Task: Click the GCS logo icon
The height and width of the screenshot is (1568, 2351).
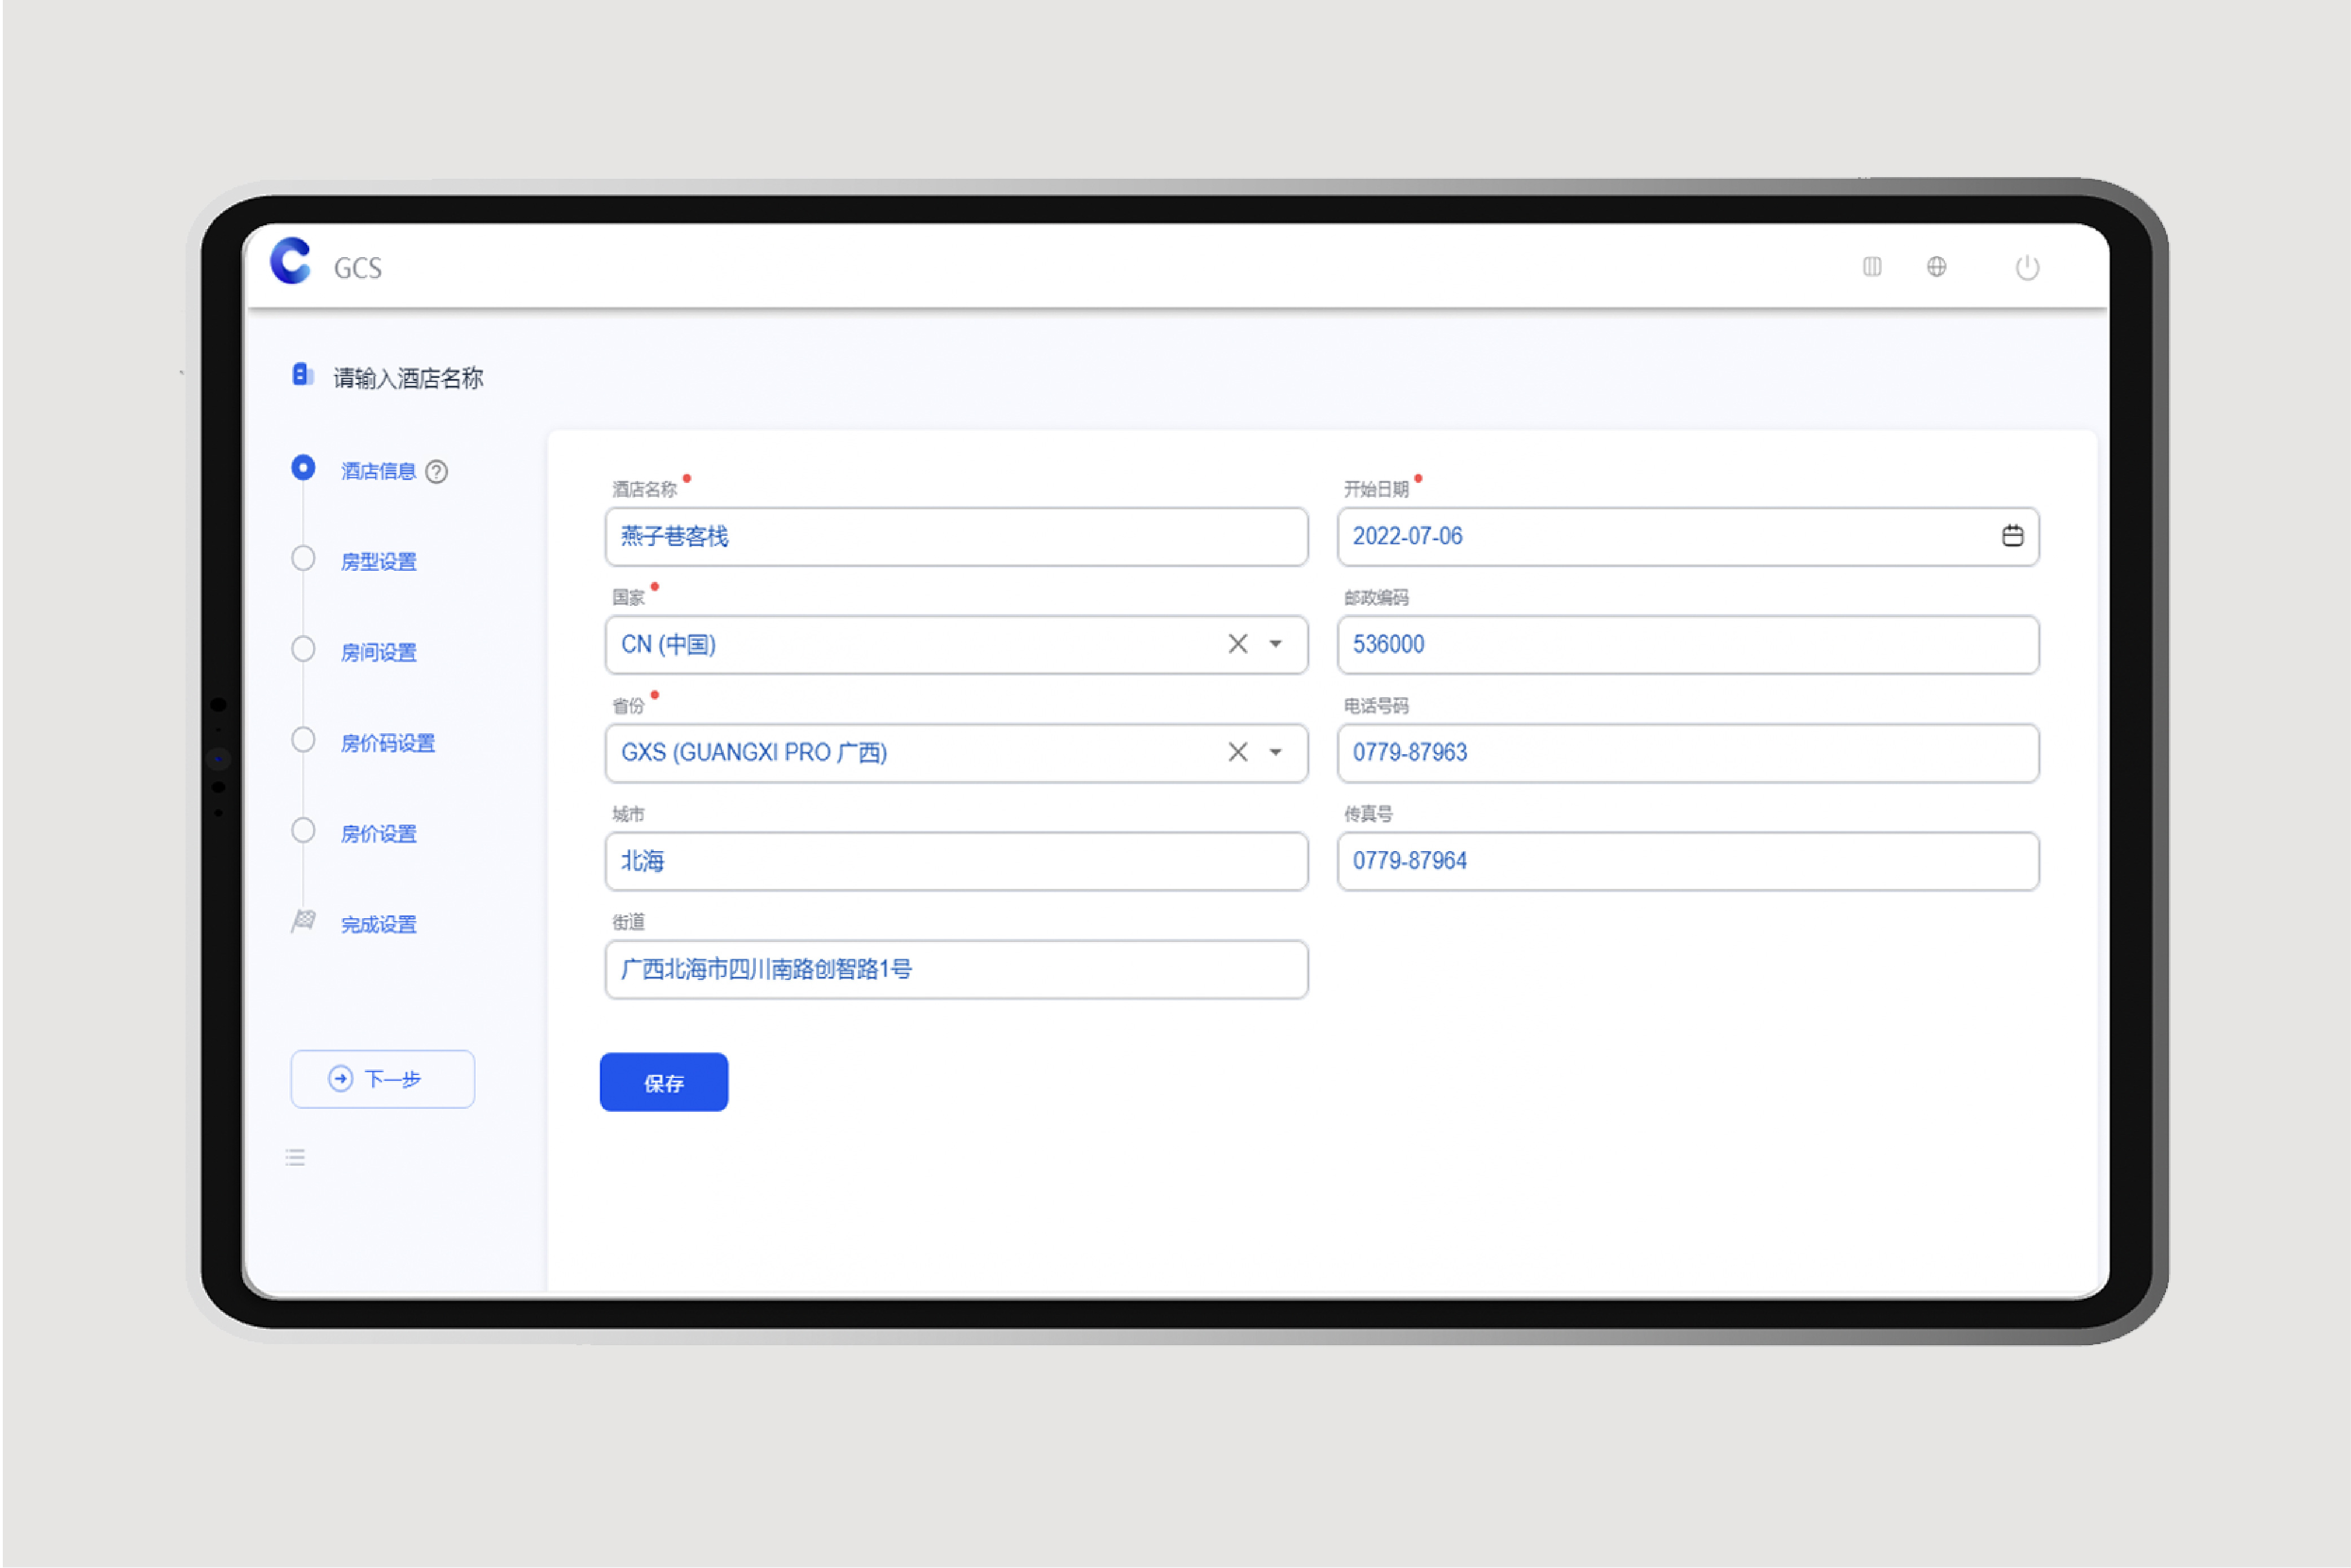Action: [x=291, y=262]
